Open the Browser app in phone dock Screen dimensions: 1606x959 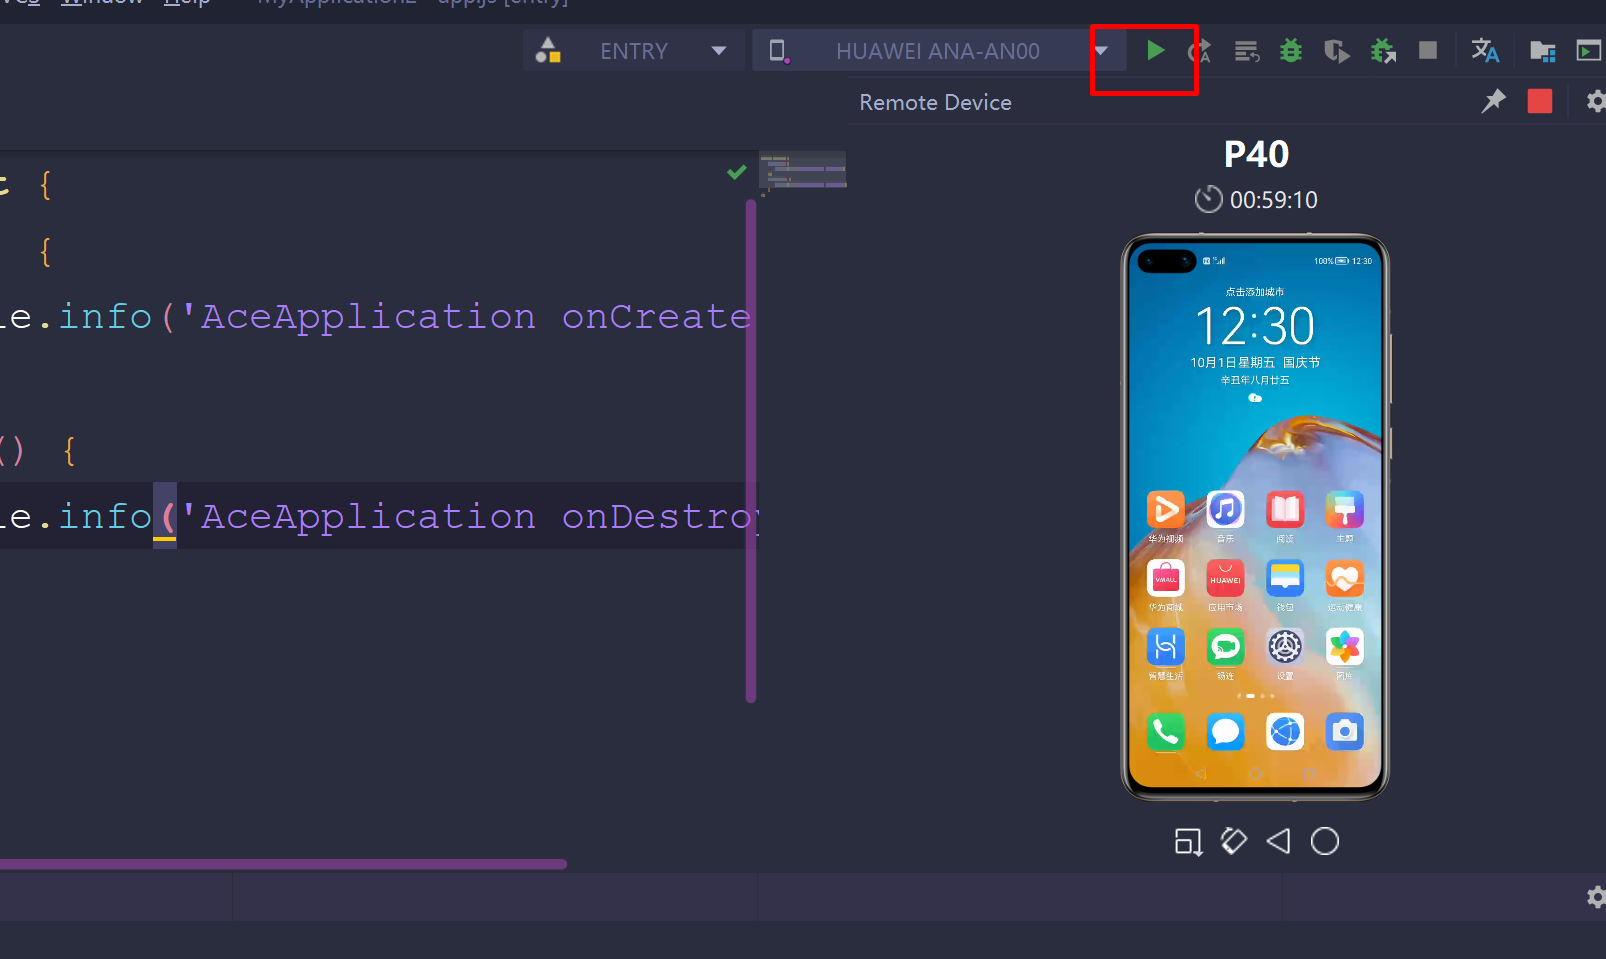pos(1285,732)
